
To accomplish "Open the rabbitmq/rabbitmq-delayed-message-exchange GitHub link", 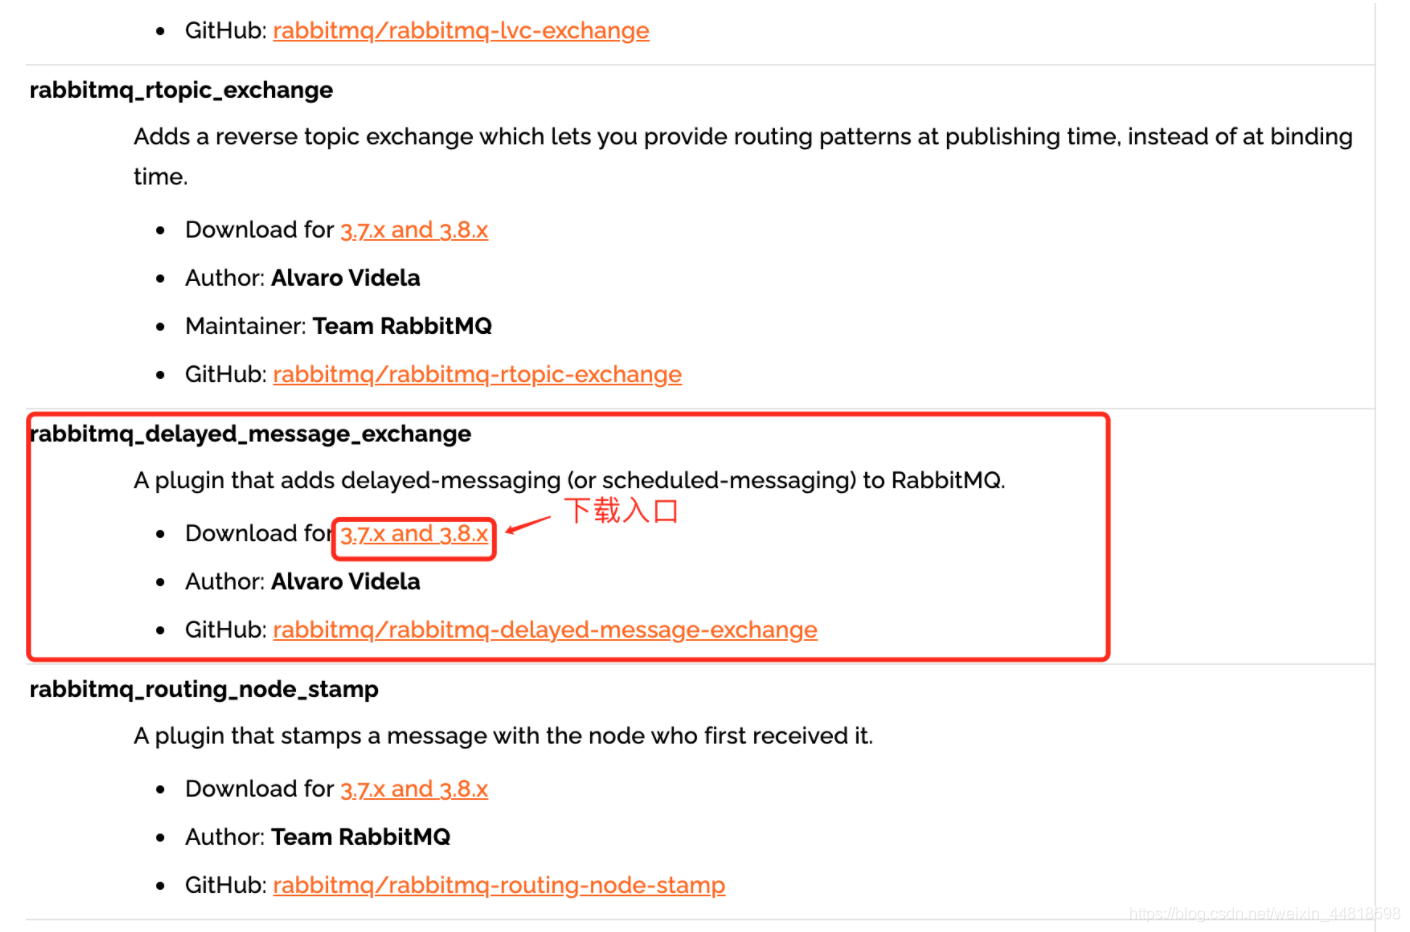I will (545, 630).
